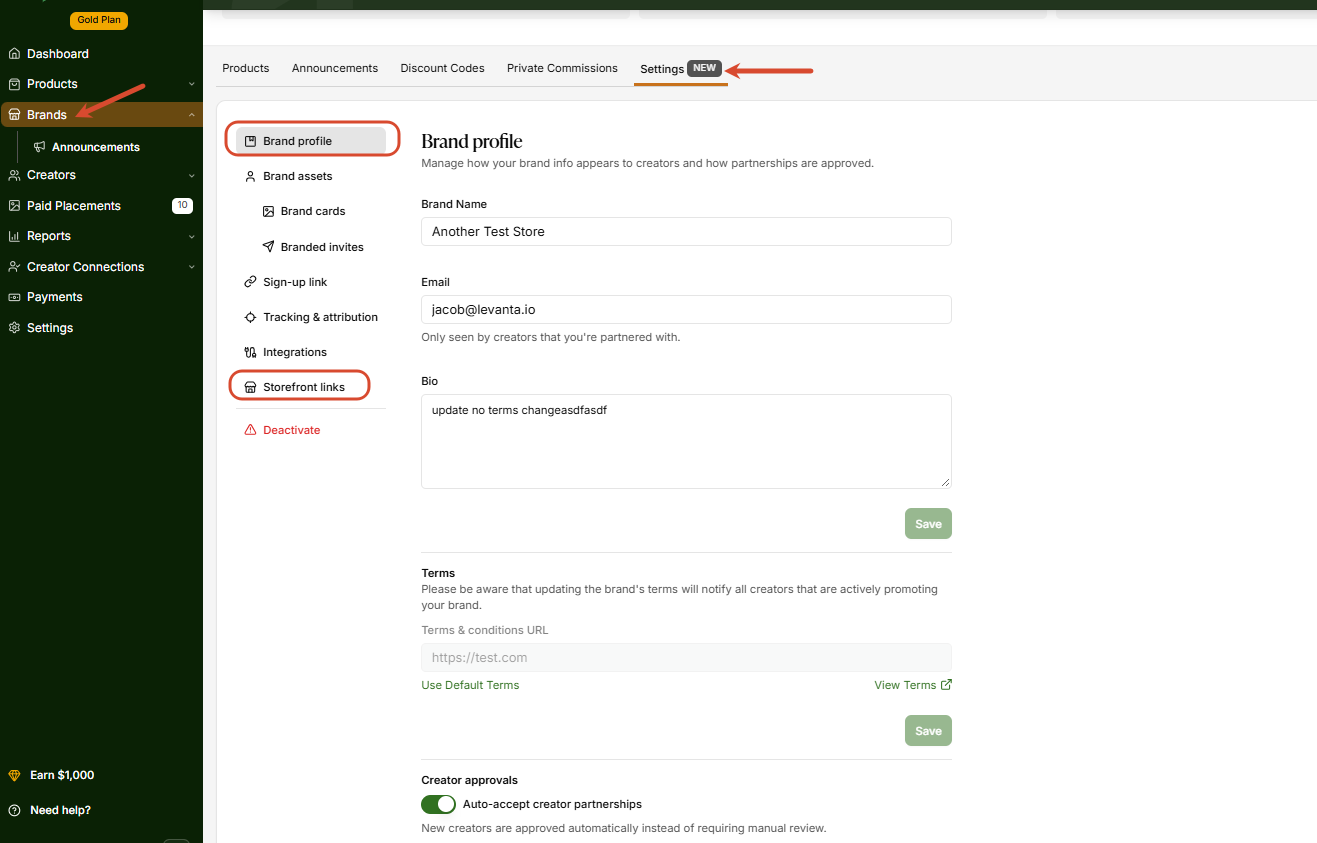Image resolution: width=1317 pixels, height=843 pixels.
Task: Click the Brands storefront icon in sidebar
Action: coord(14,115)
